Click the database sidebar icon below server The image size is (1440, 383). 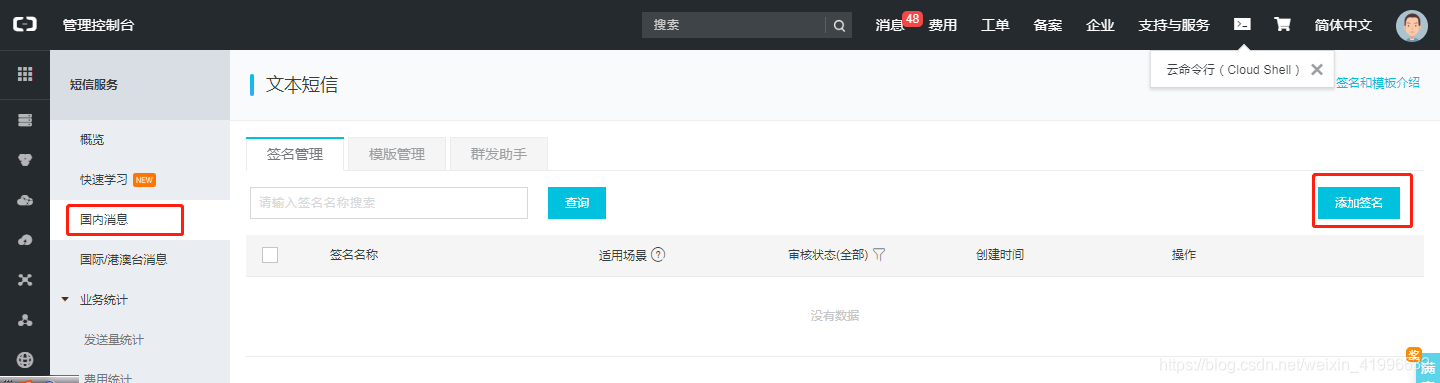coord(25,160)
